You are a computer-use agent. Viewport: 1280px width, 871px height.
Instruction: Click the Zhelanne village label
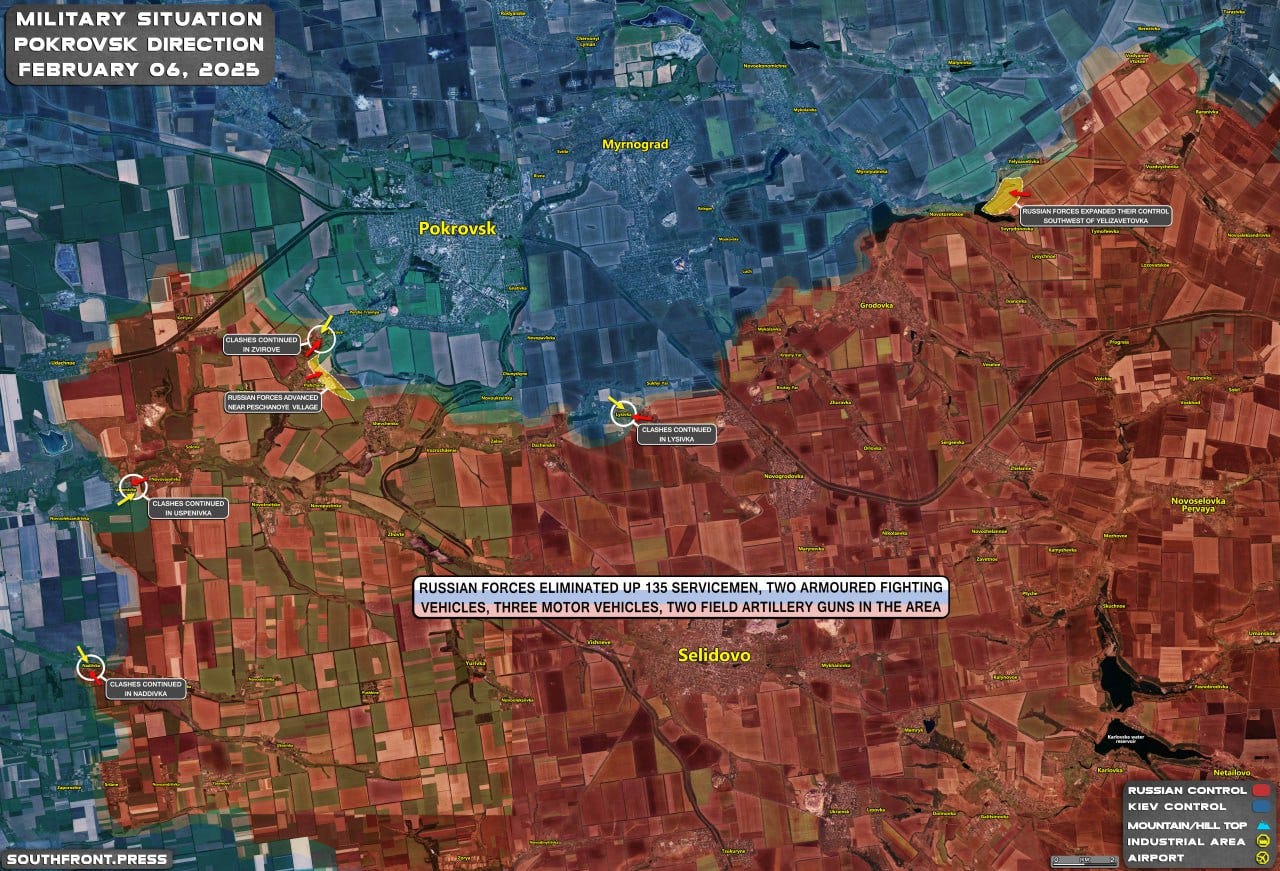(1022, 468)
